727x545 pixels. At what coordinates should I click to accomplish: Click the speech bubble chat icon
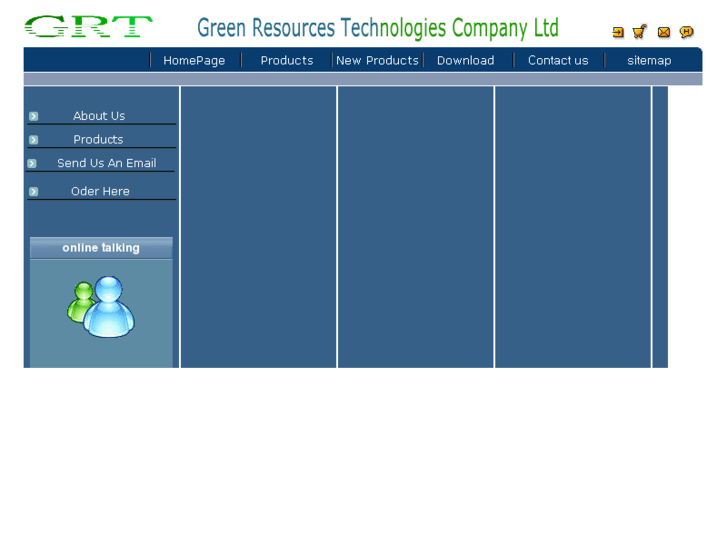point(686,32)
